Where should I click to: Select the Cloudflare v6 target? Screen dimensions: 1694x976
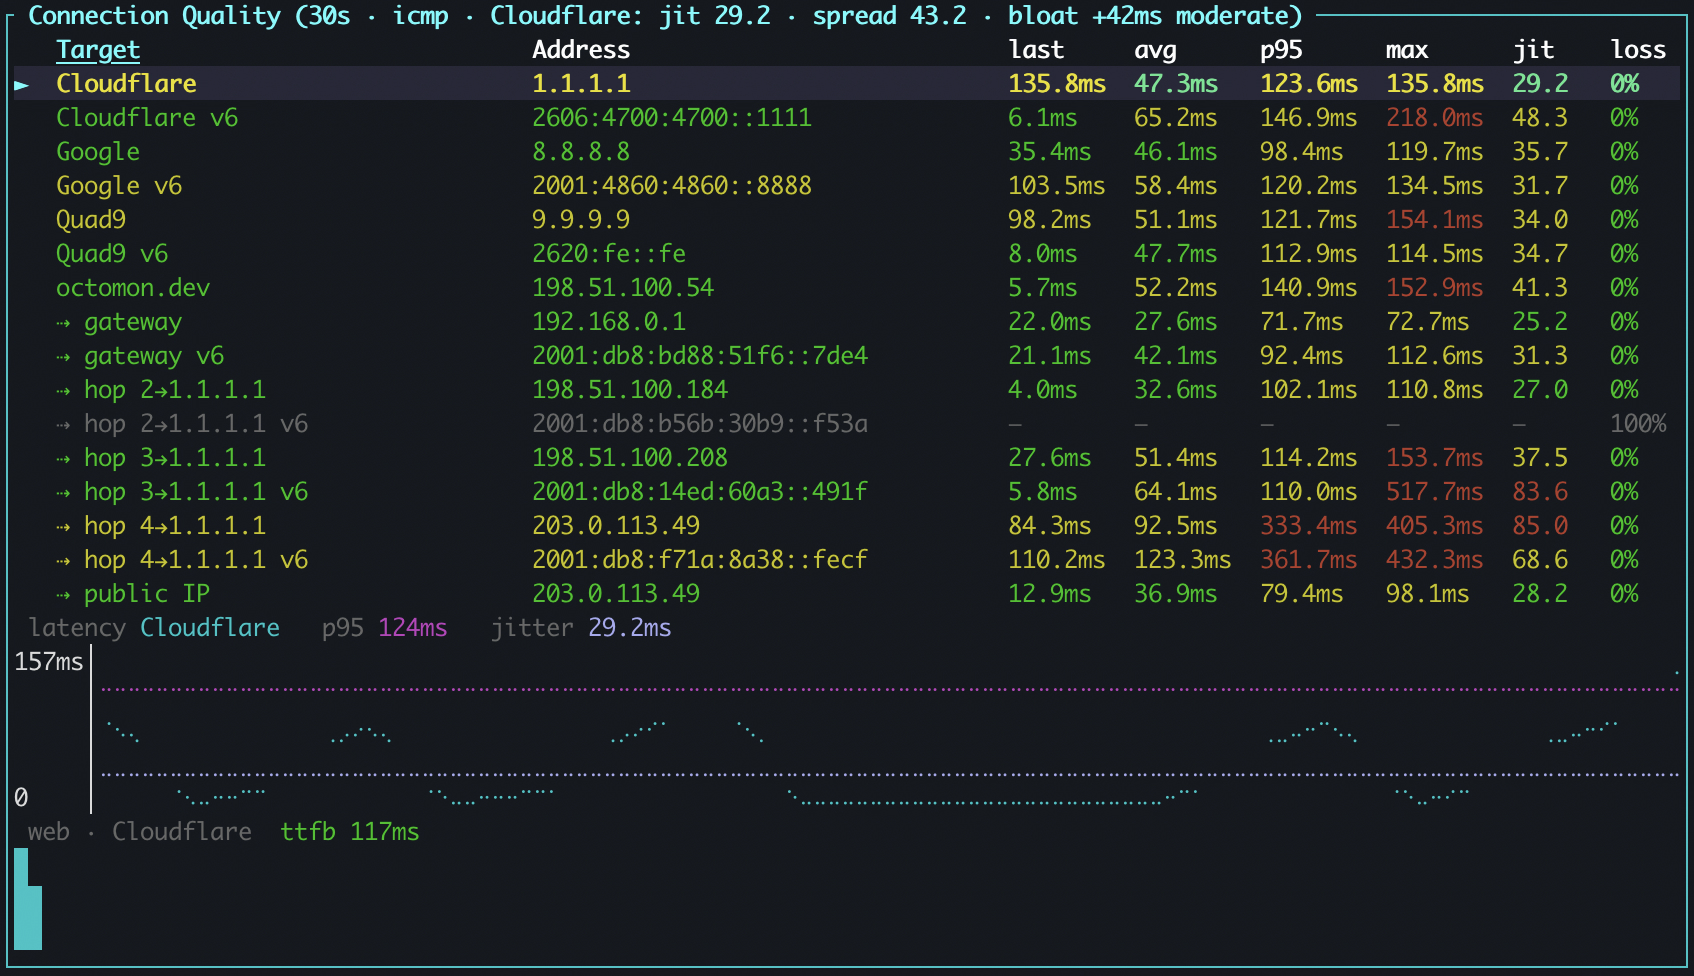tap(846, 118)
